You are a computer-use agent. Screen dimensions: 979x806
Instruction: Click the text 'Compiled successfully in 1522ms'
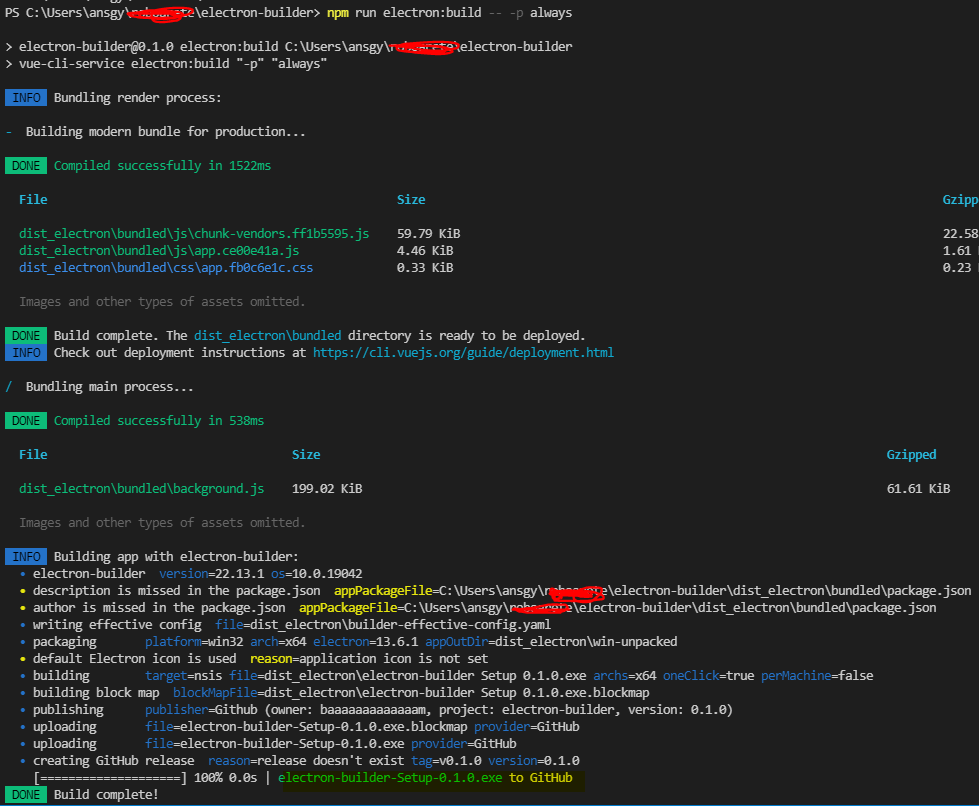tap(162, 165)
